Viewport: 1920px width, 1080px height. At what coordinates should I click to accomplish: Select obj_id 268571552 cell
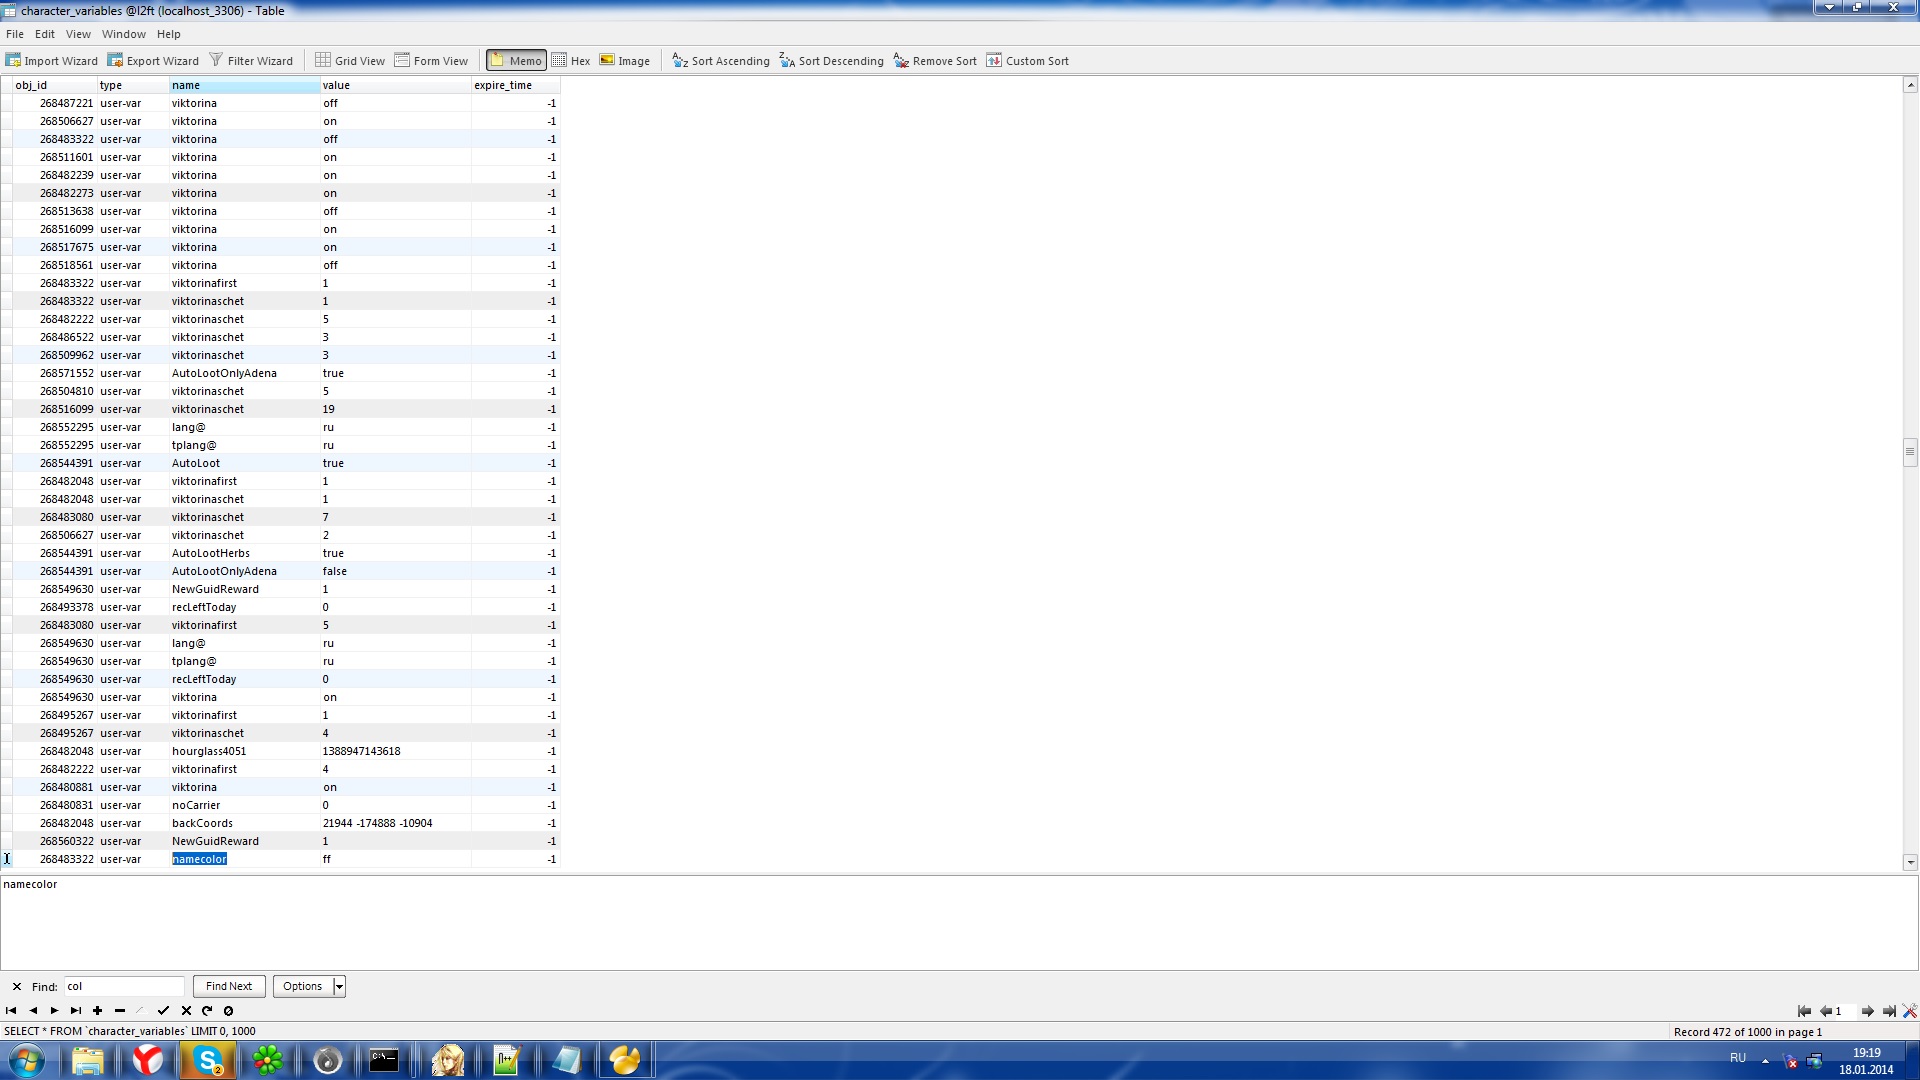coord(55,373)
